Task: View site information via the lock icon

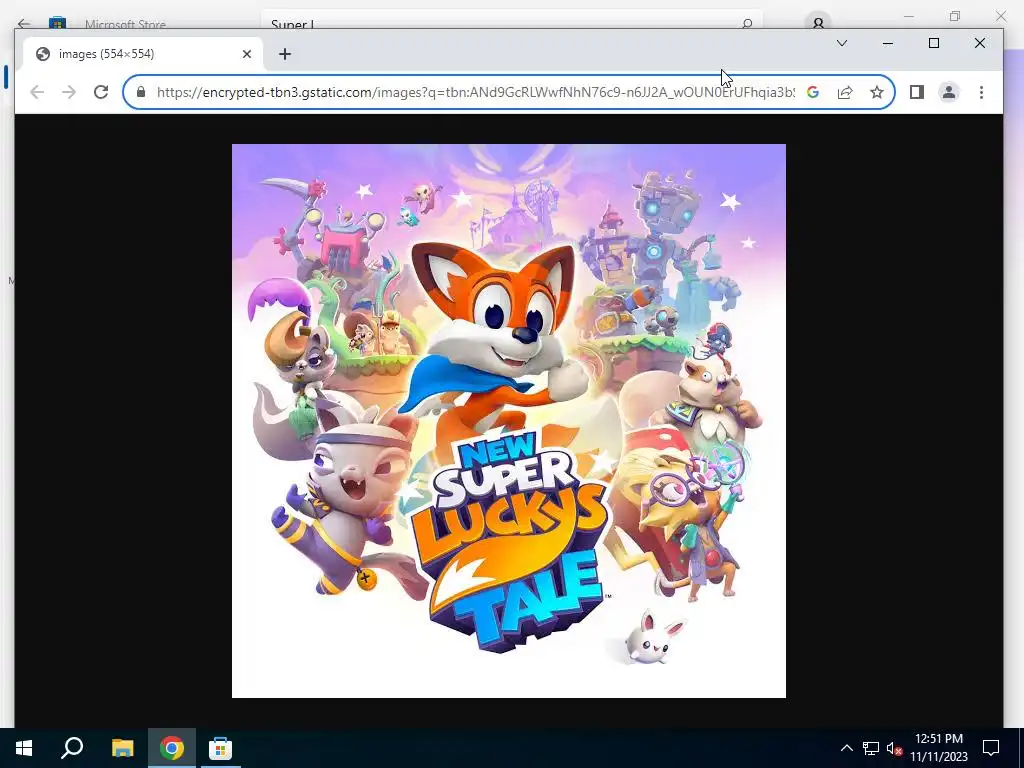Action: (x=140, y=92)
